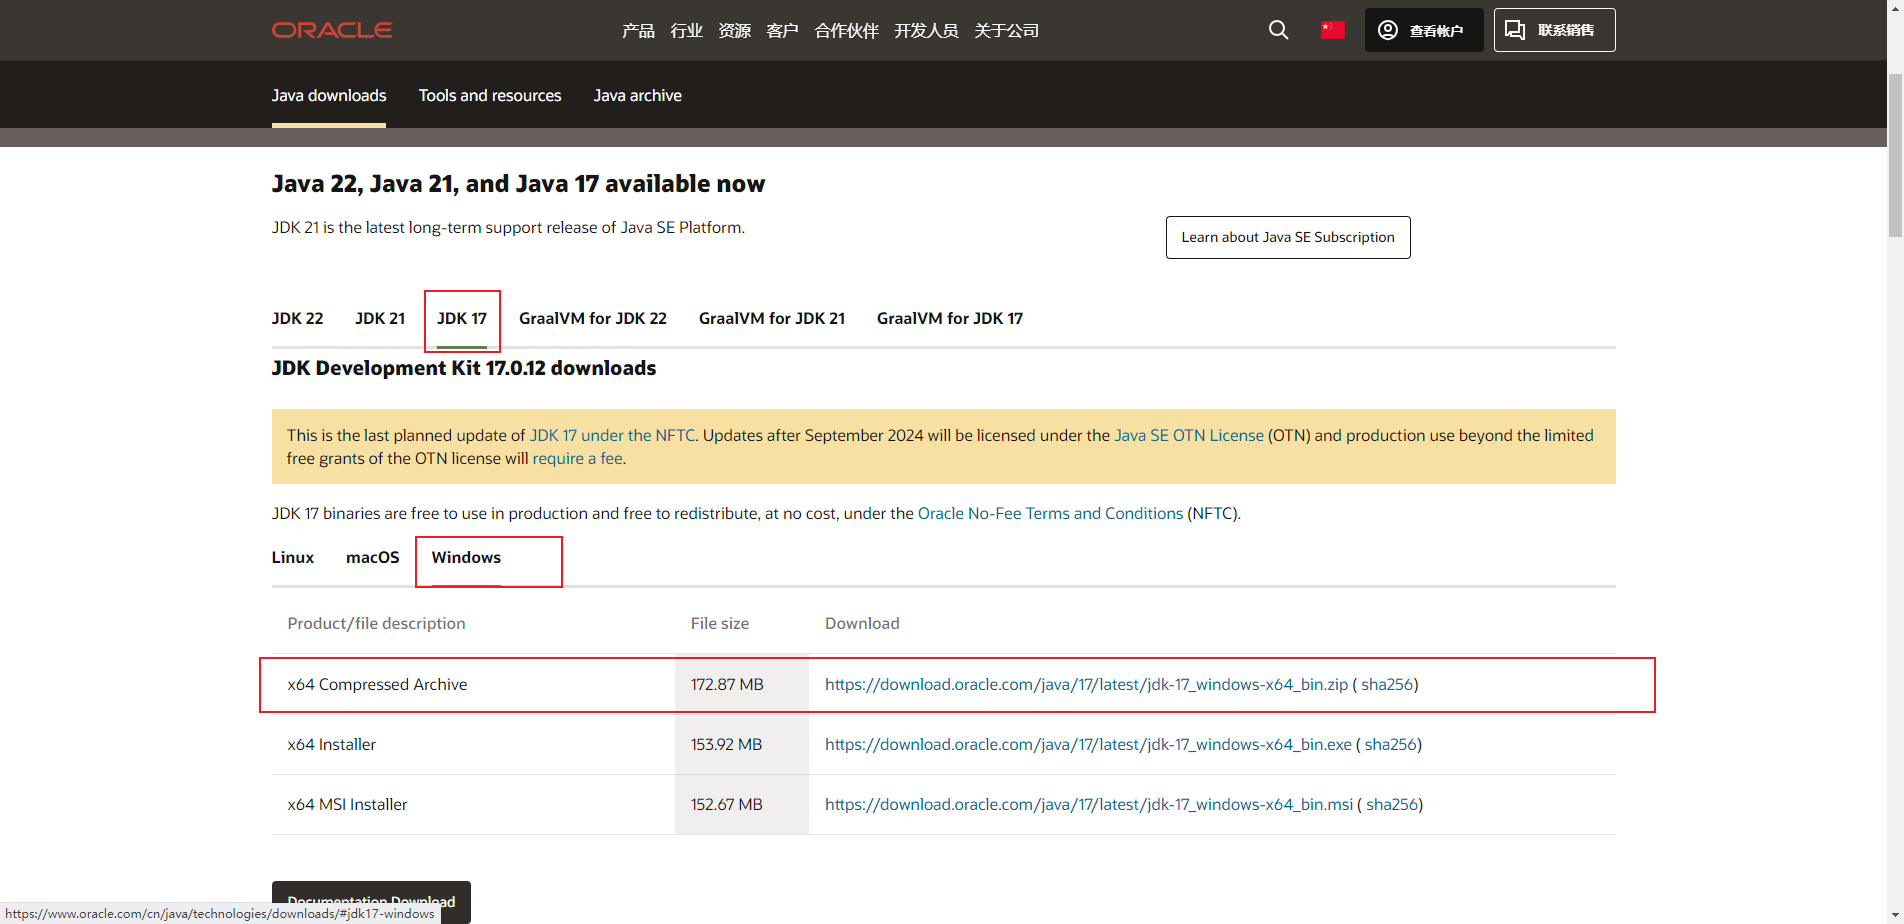The width and height of the screenshot is (1904, 924).
Task: Download the jdk-17_windows-x64_bin.msi link
Action: point(1089,805)
